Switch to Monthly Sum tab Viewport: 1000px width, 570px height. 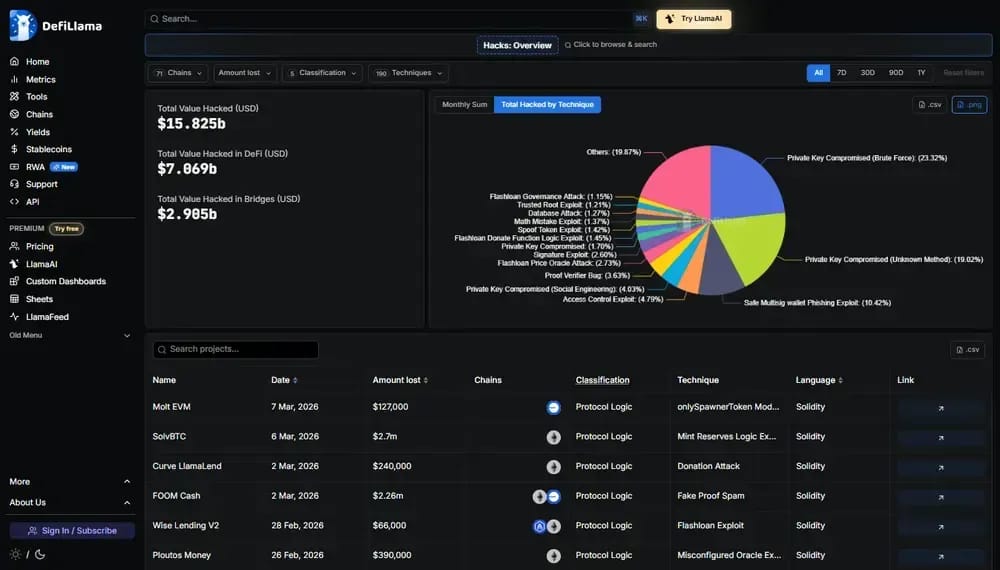point(464,105)
